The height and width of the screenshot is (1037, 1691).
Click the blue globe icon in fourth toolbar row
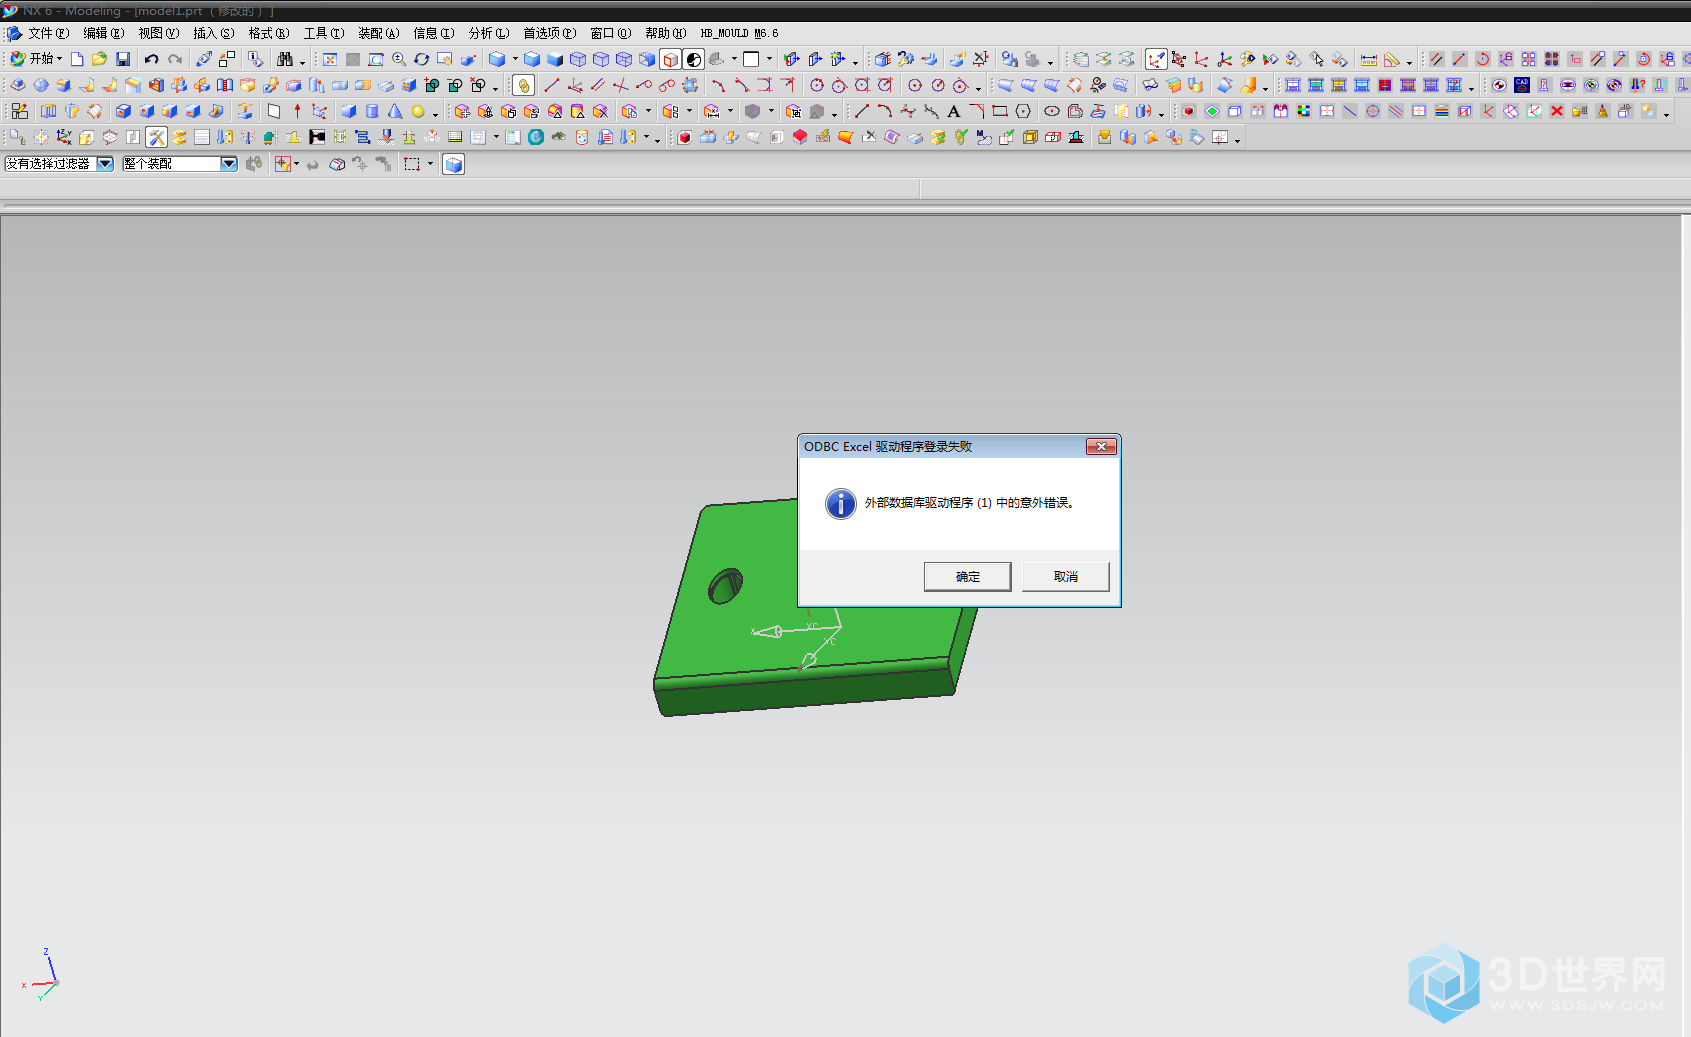[x=536, y=137]
